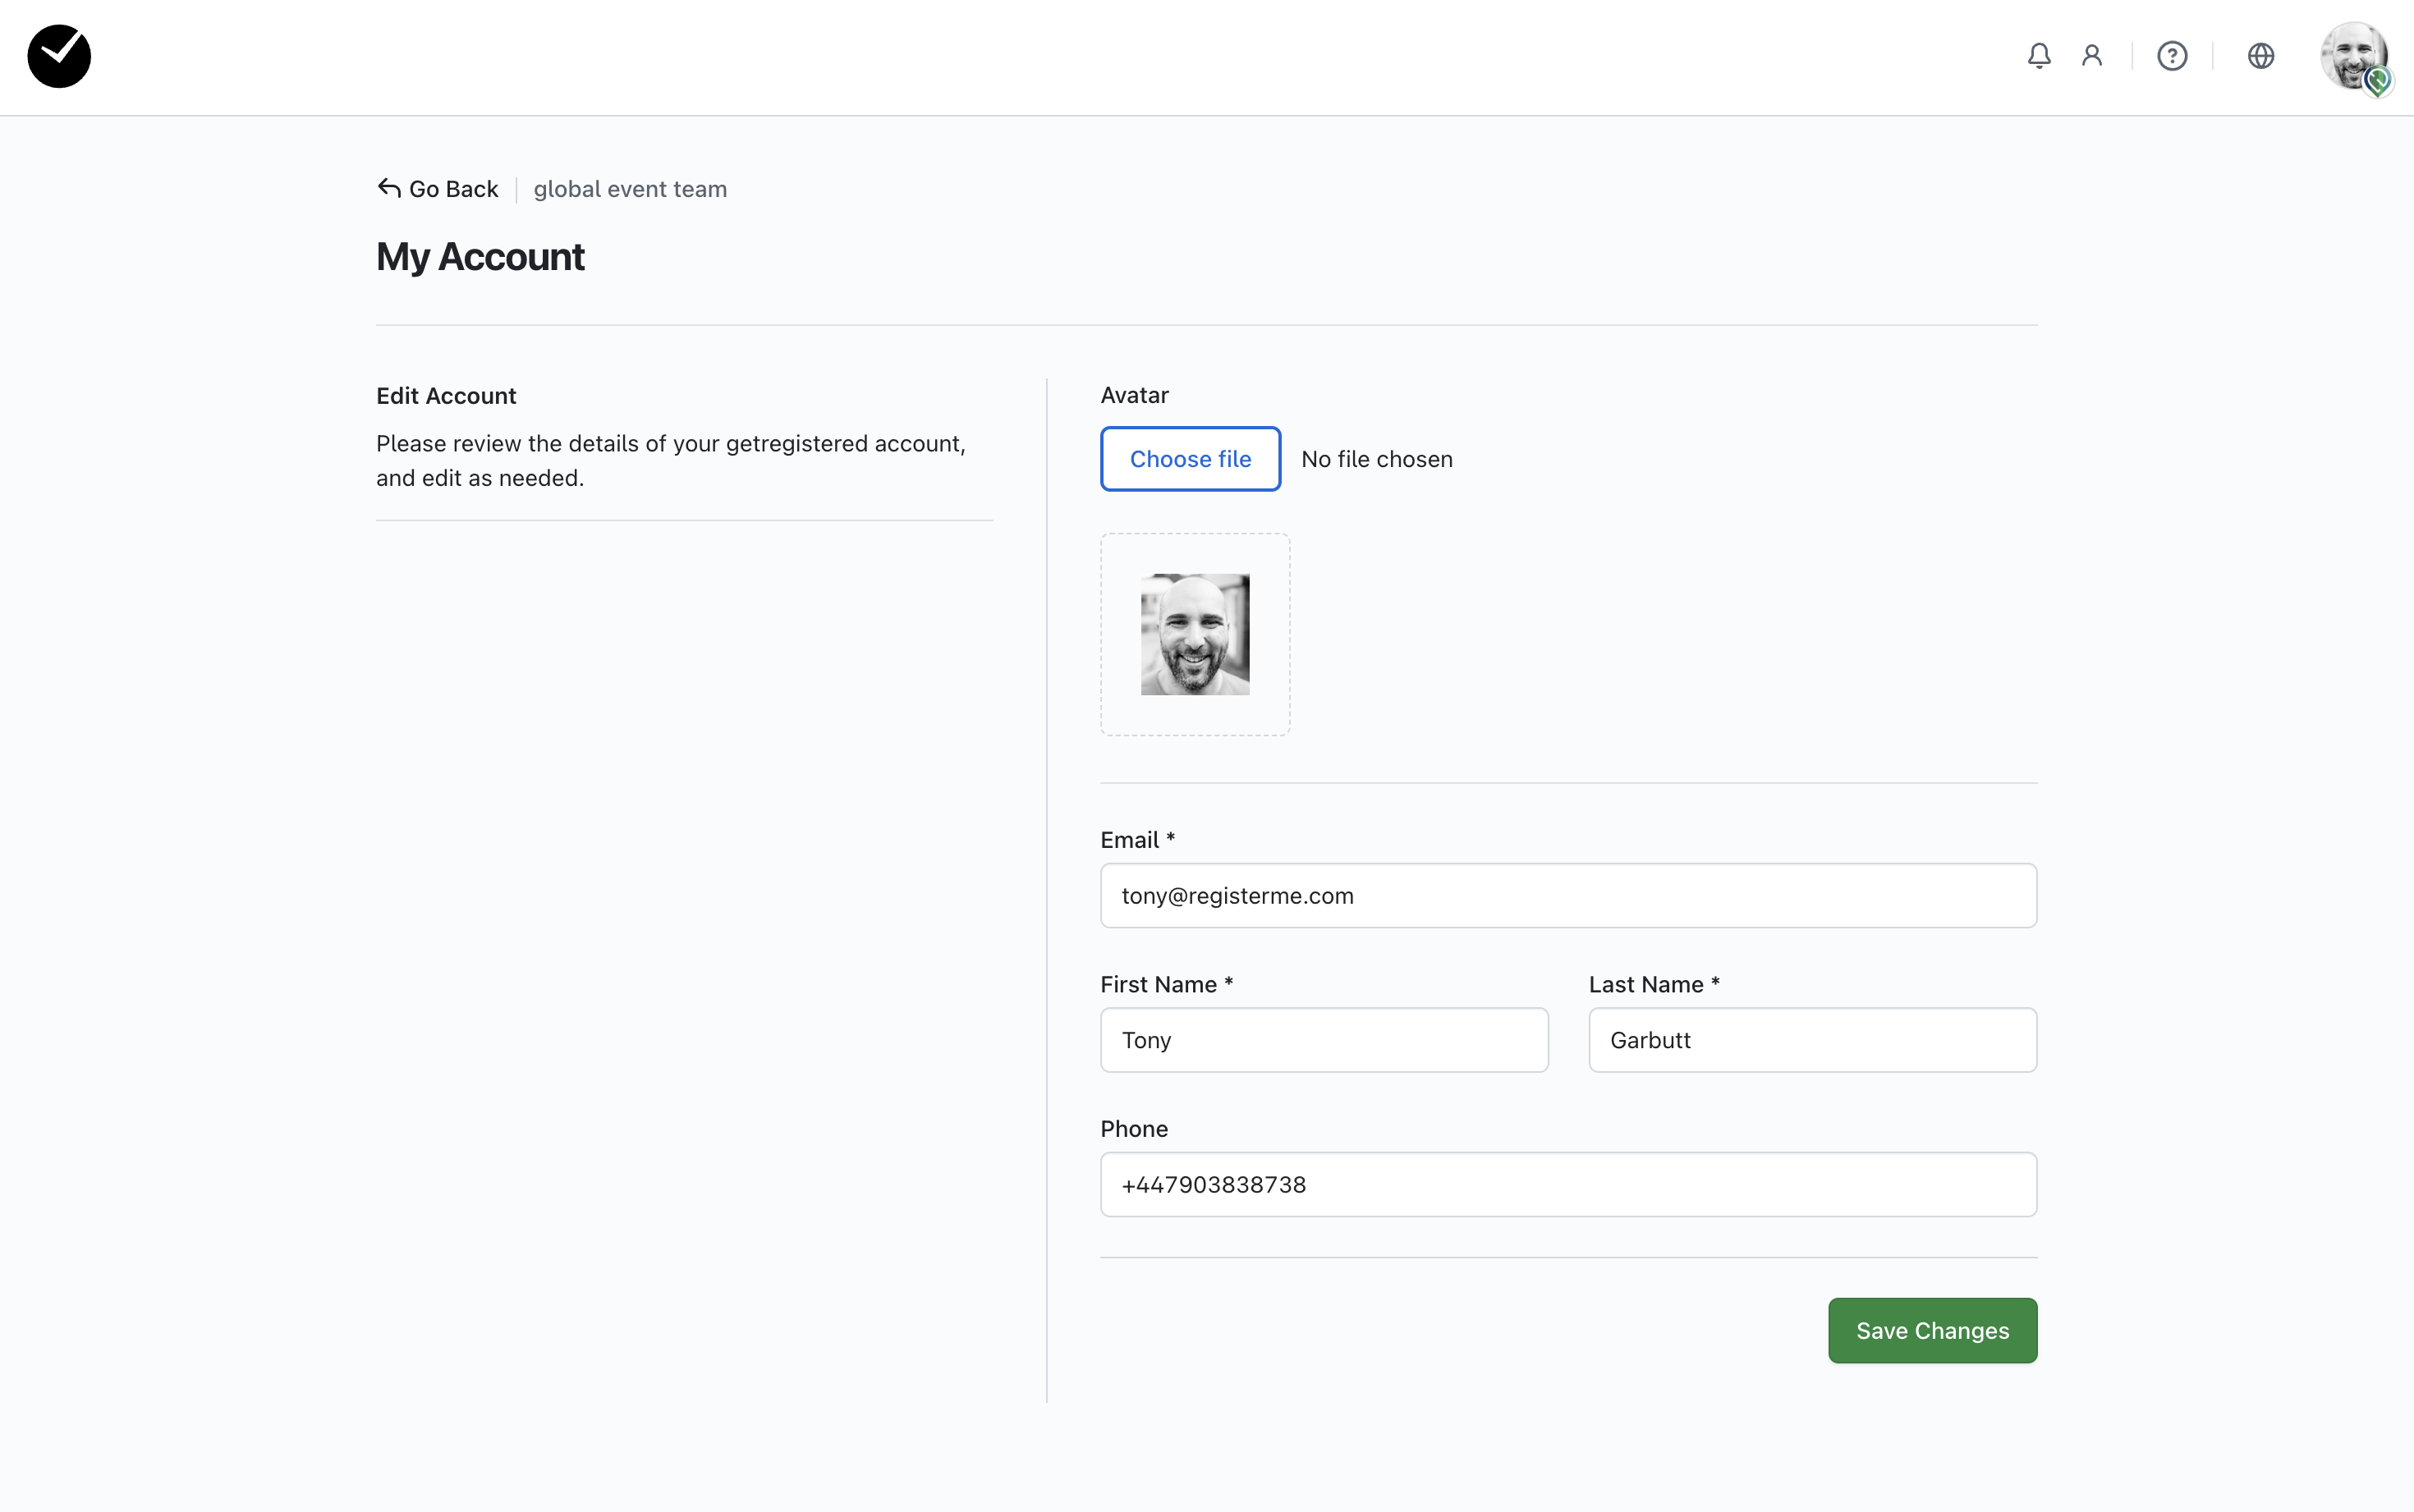Click the Edit Account section title

tap(446, 396)
